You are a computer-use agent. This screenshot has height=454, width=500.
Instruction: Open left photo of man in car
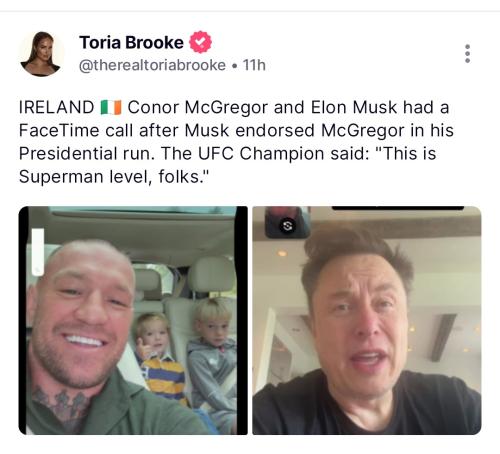click(x=133, y=320)
